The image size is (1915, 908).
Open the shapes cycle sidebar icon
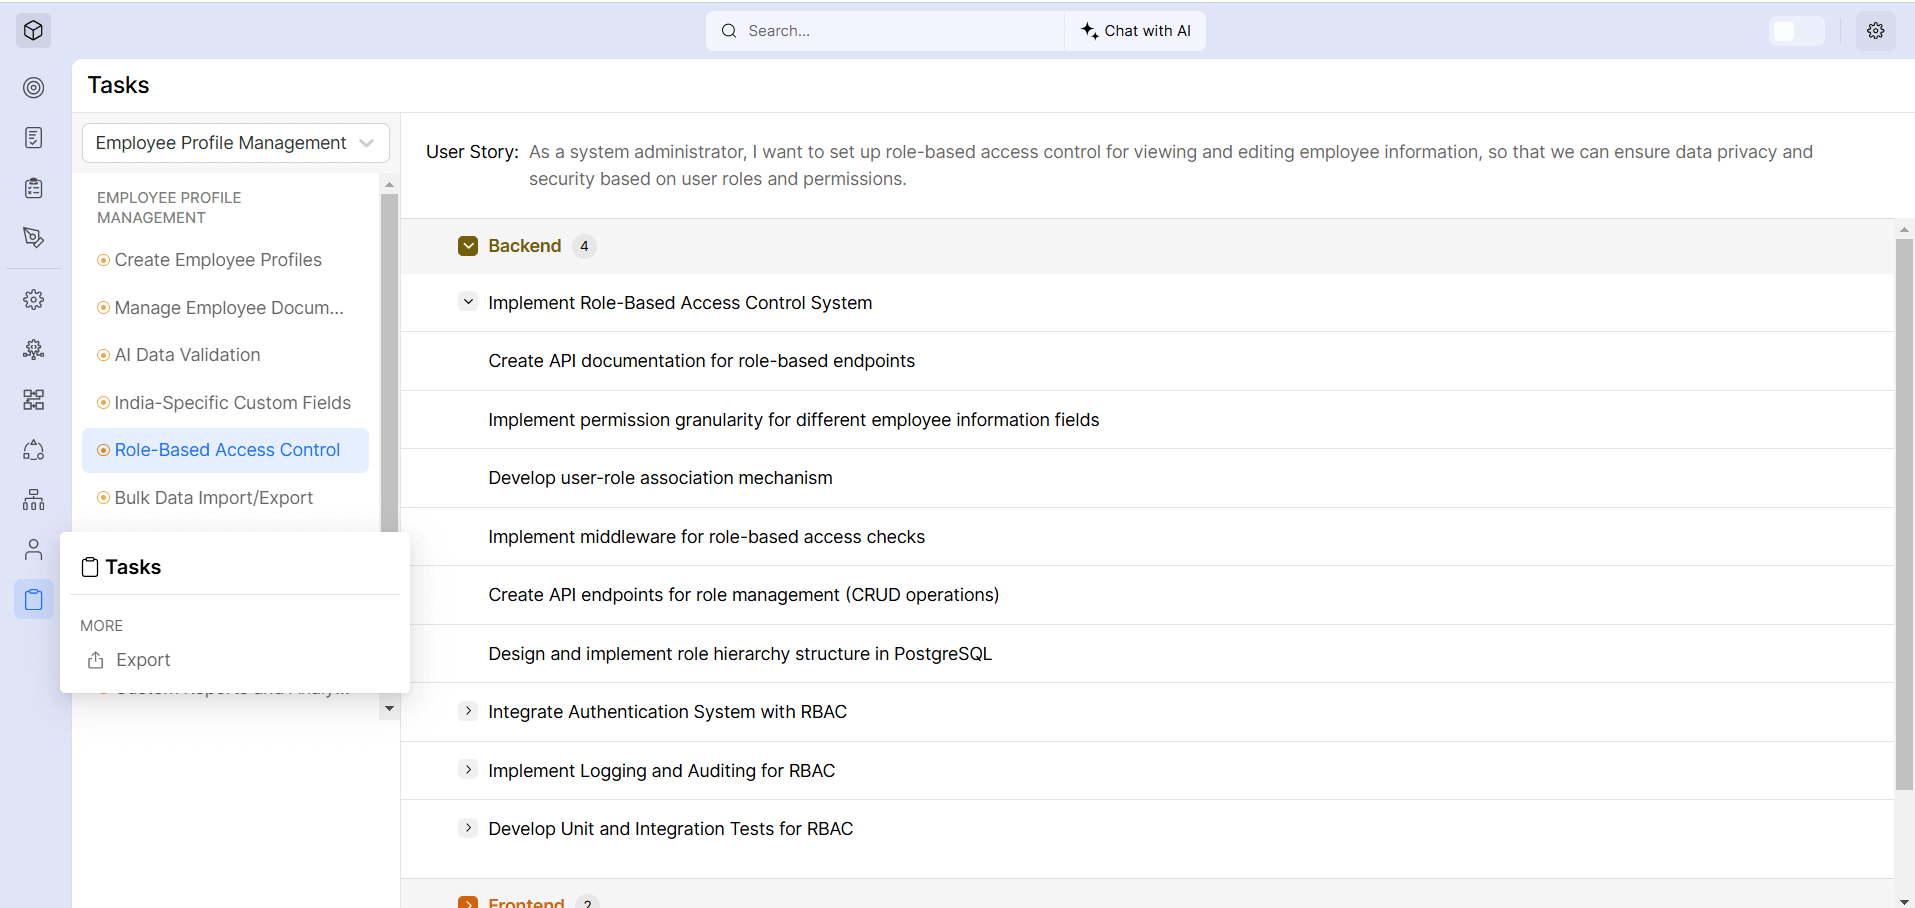click(x=33, y=450)
